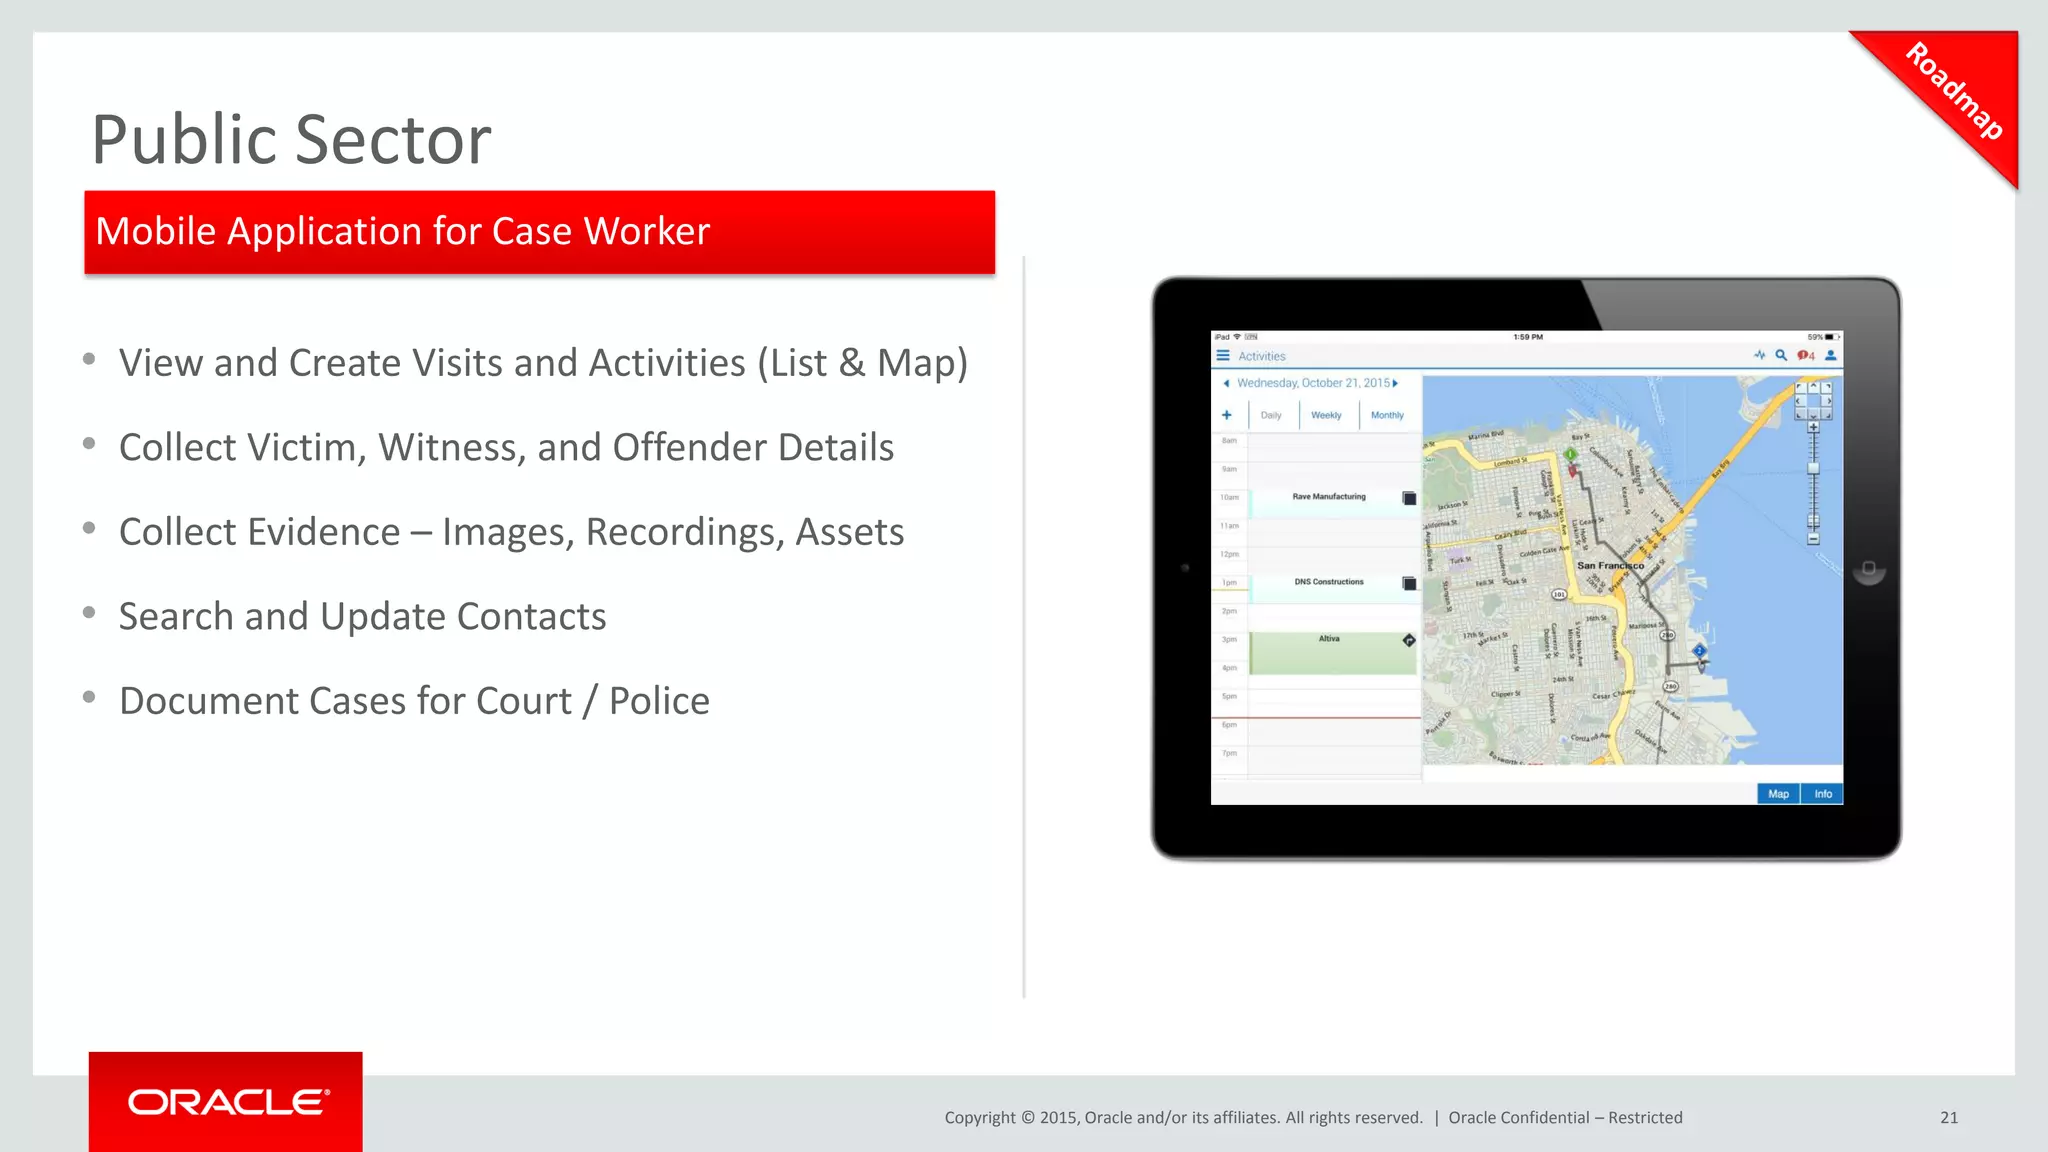Pan map left with left arrow control
The image size is (2048, 1152).
click(x=1801, y=401)
